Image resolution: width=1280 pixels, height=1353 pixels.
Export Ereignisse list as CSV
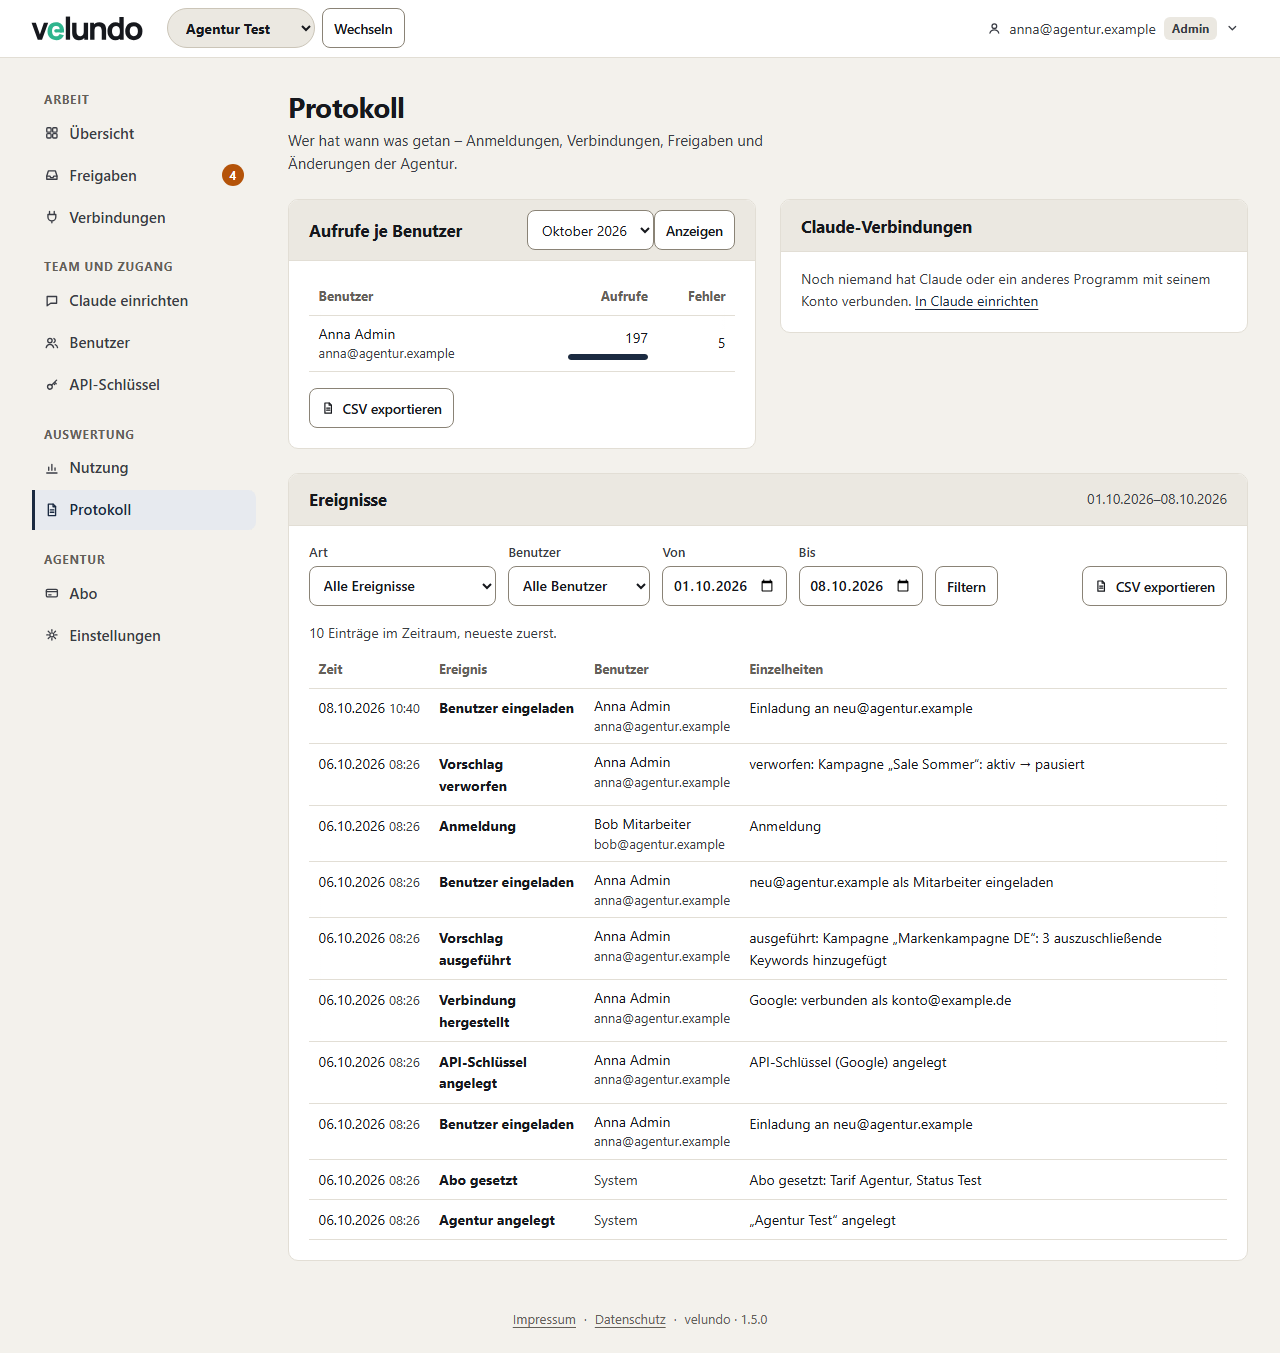1154,586
